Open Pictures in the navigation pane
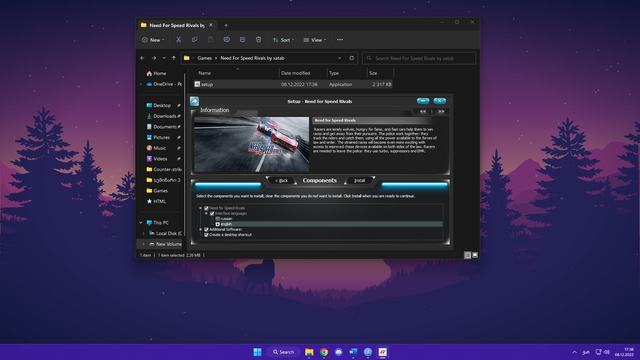Viewport: 640px width, 360px height. pos(163,137)
